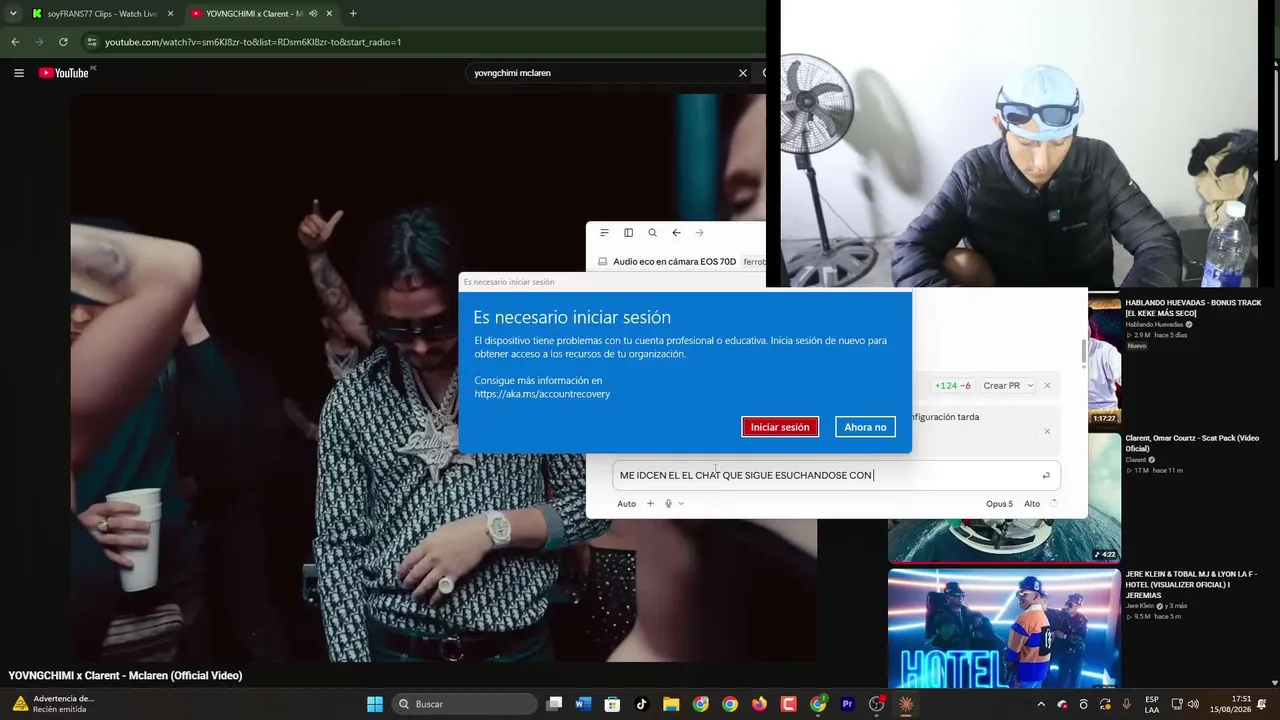
Task: Close the Crear PR banner
Action: point(1047,386)
